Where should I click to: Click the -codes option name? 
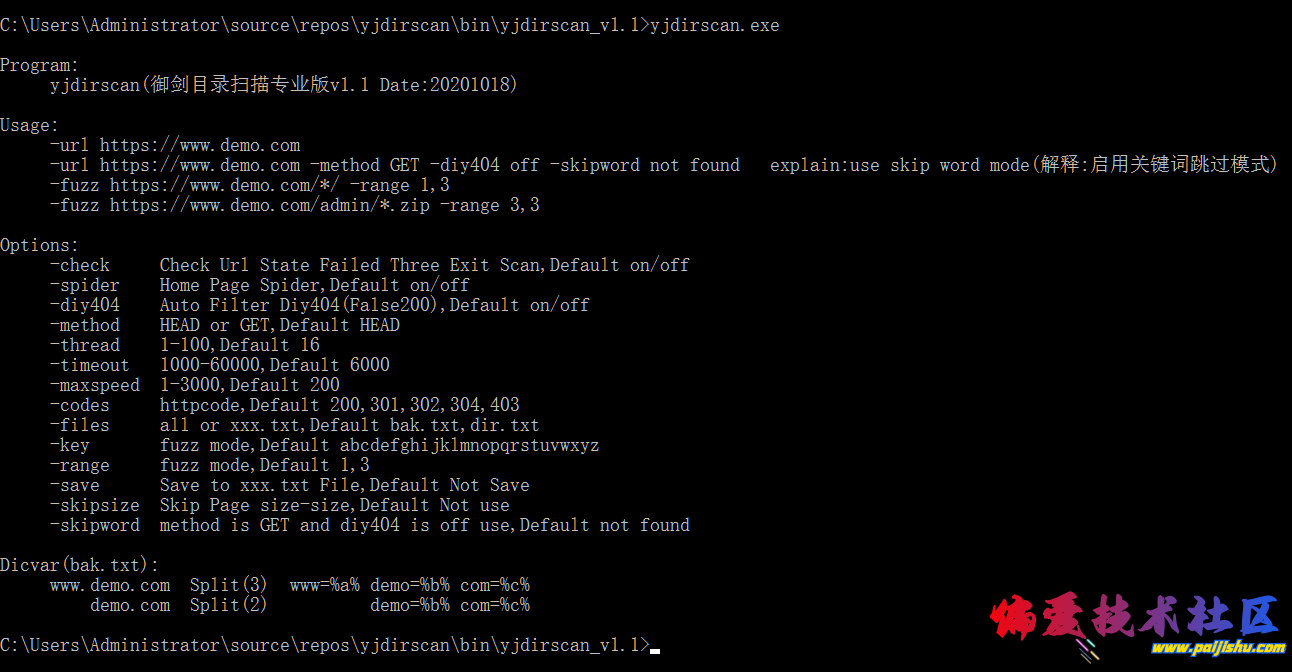pos(80,405)
